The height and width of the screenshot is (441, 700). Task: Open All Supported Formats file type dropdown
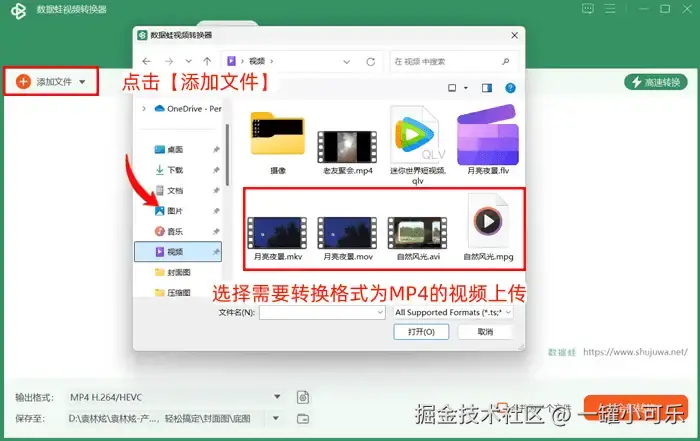pos(453,312)
